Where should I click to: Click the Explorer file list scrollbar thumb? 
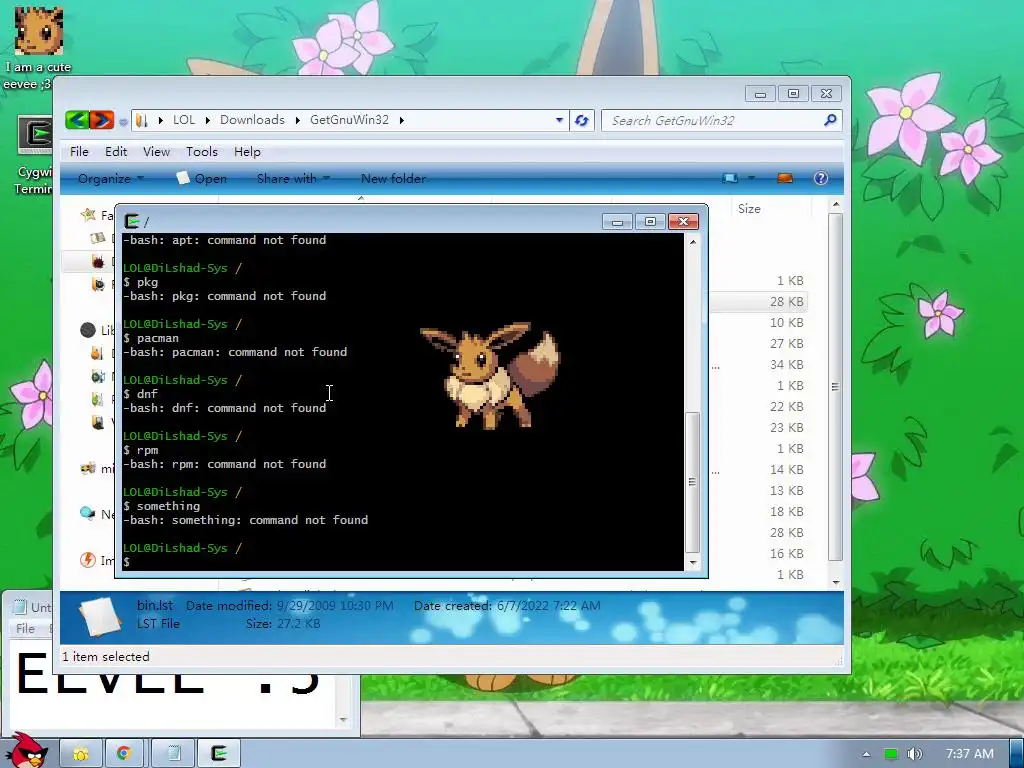(835, 387)
